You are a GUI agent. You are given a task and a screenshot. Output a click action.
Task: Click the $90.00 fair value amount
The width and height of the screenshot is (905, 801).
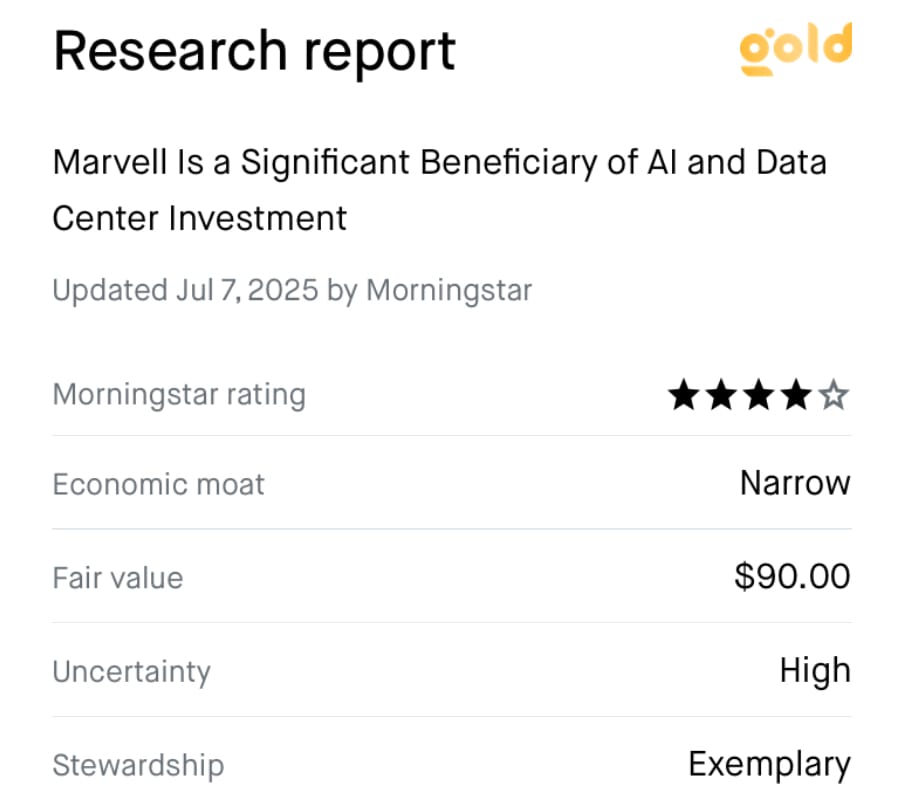[792, 576]
